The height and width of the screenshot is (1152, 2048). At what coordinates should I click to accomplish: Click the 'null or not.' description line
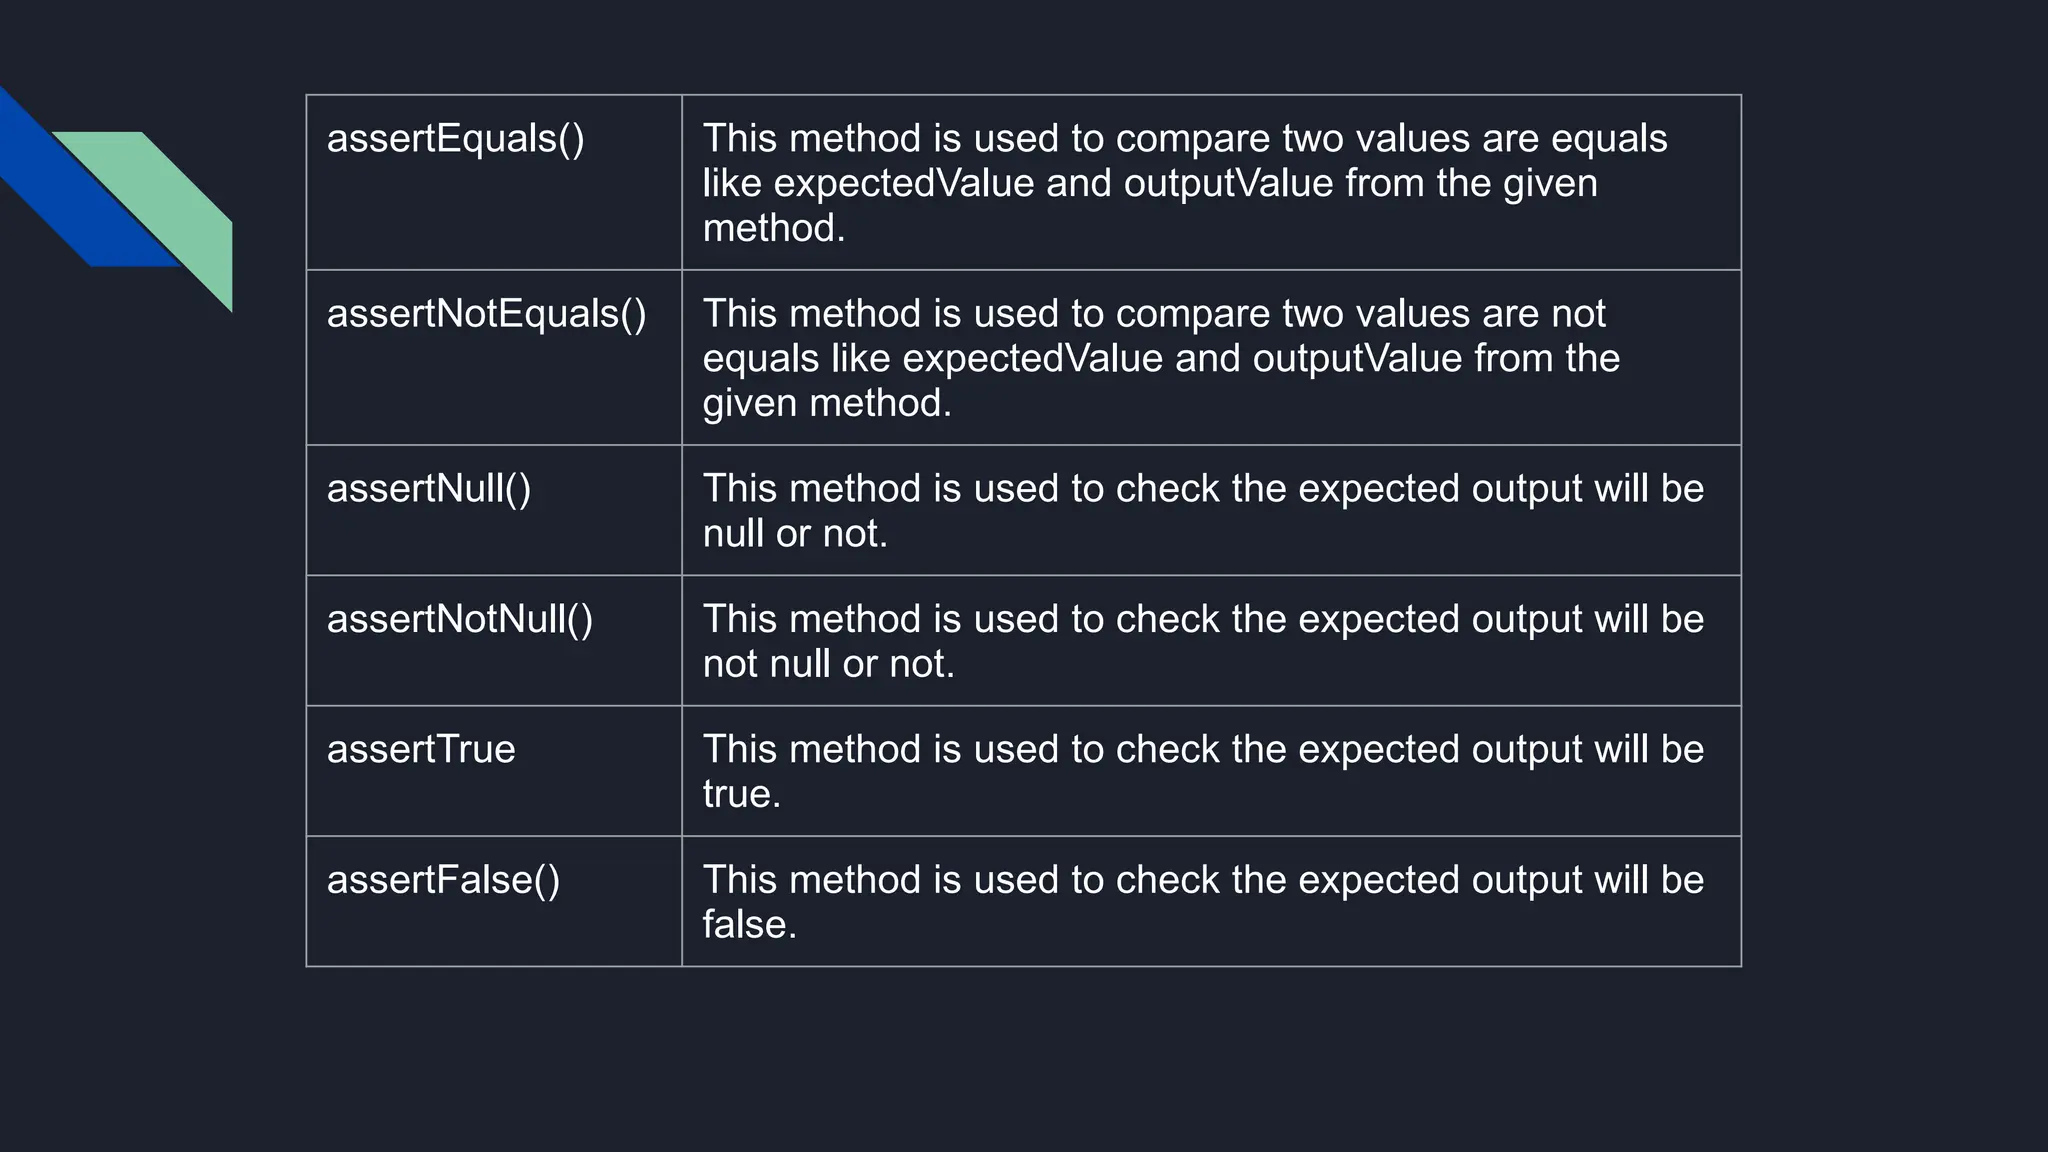click(x=795, y=534)
